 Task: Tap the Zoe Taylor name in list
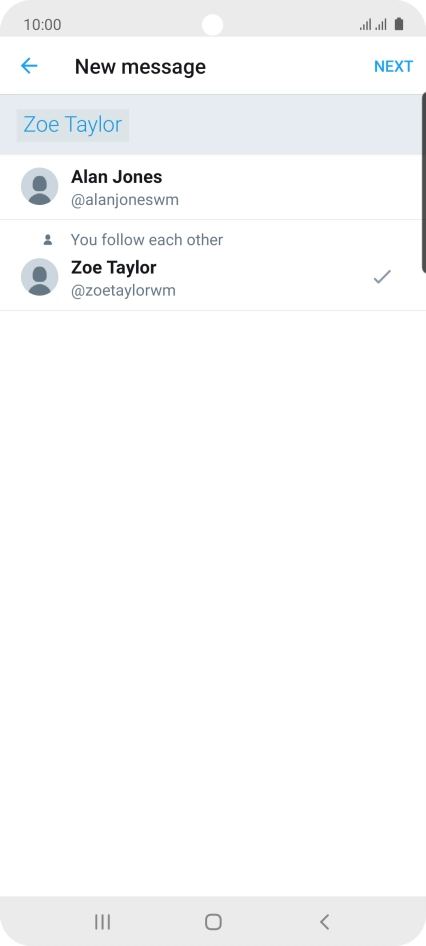[113, 267]
